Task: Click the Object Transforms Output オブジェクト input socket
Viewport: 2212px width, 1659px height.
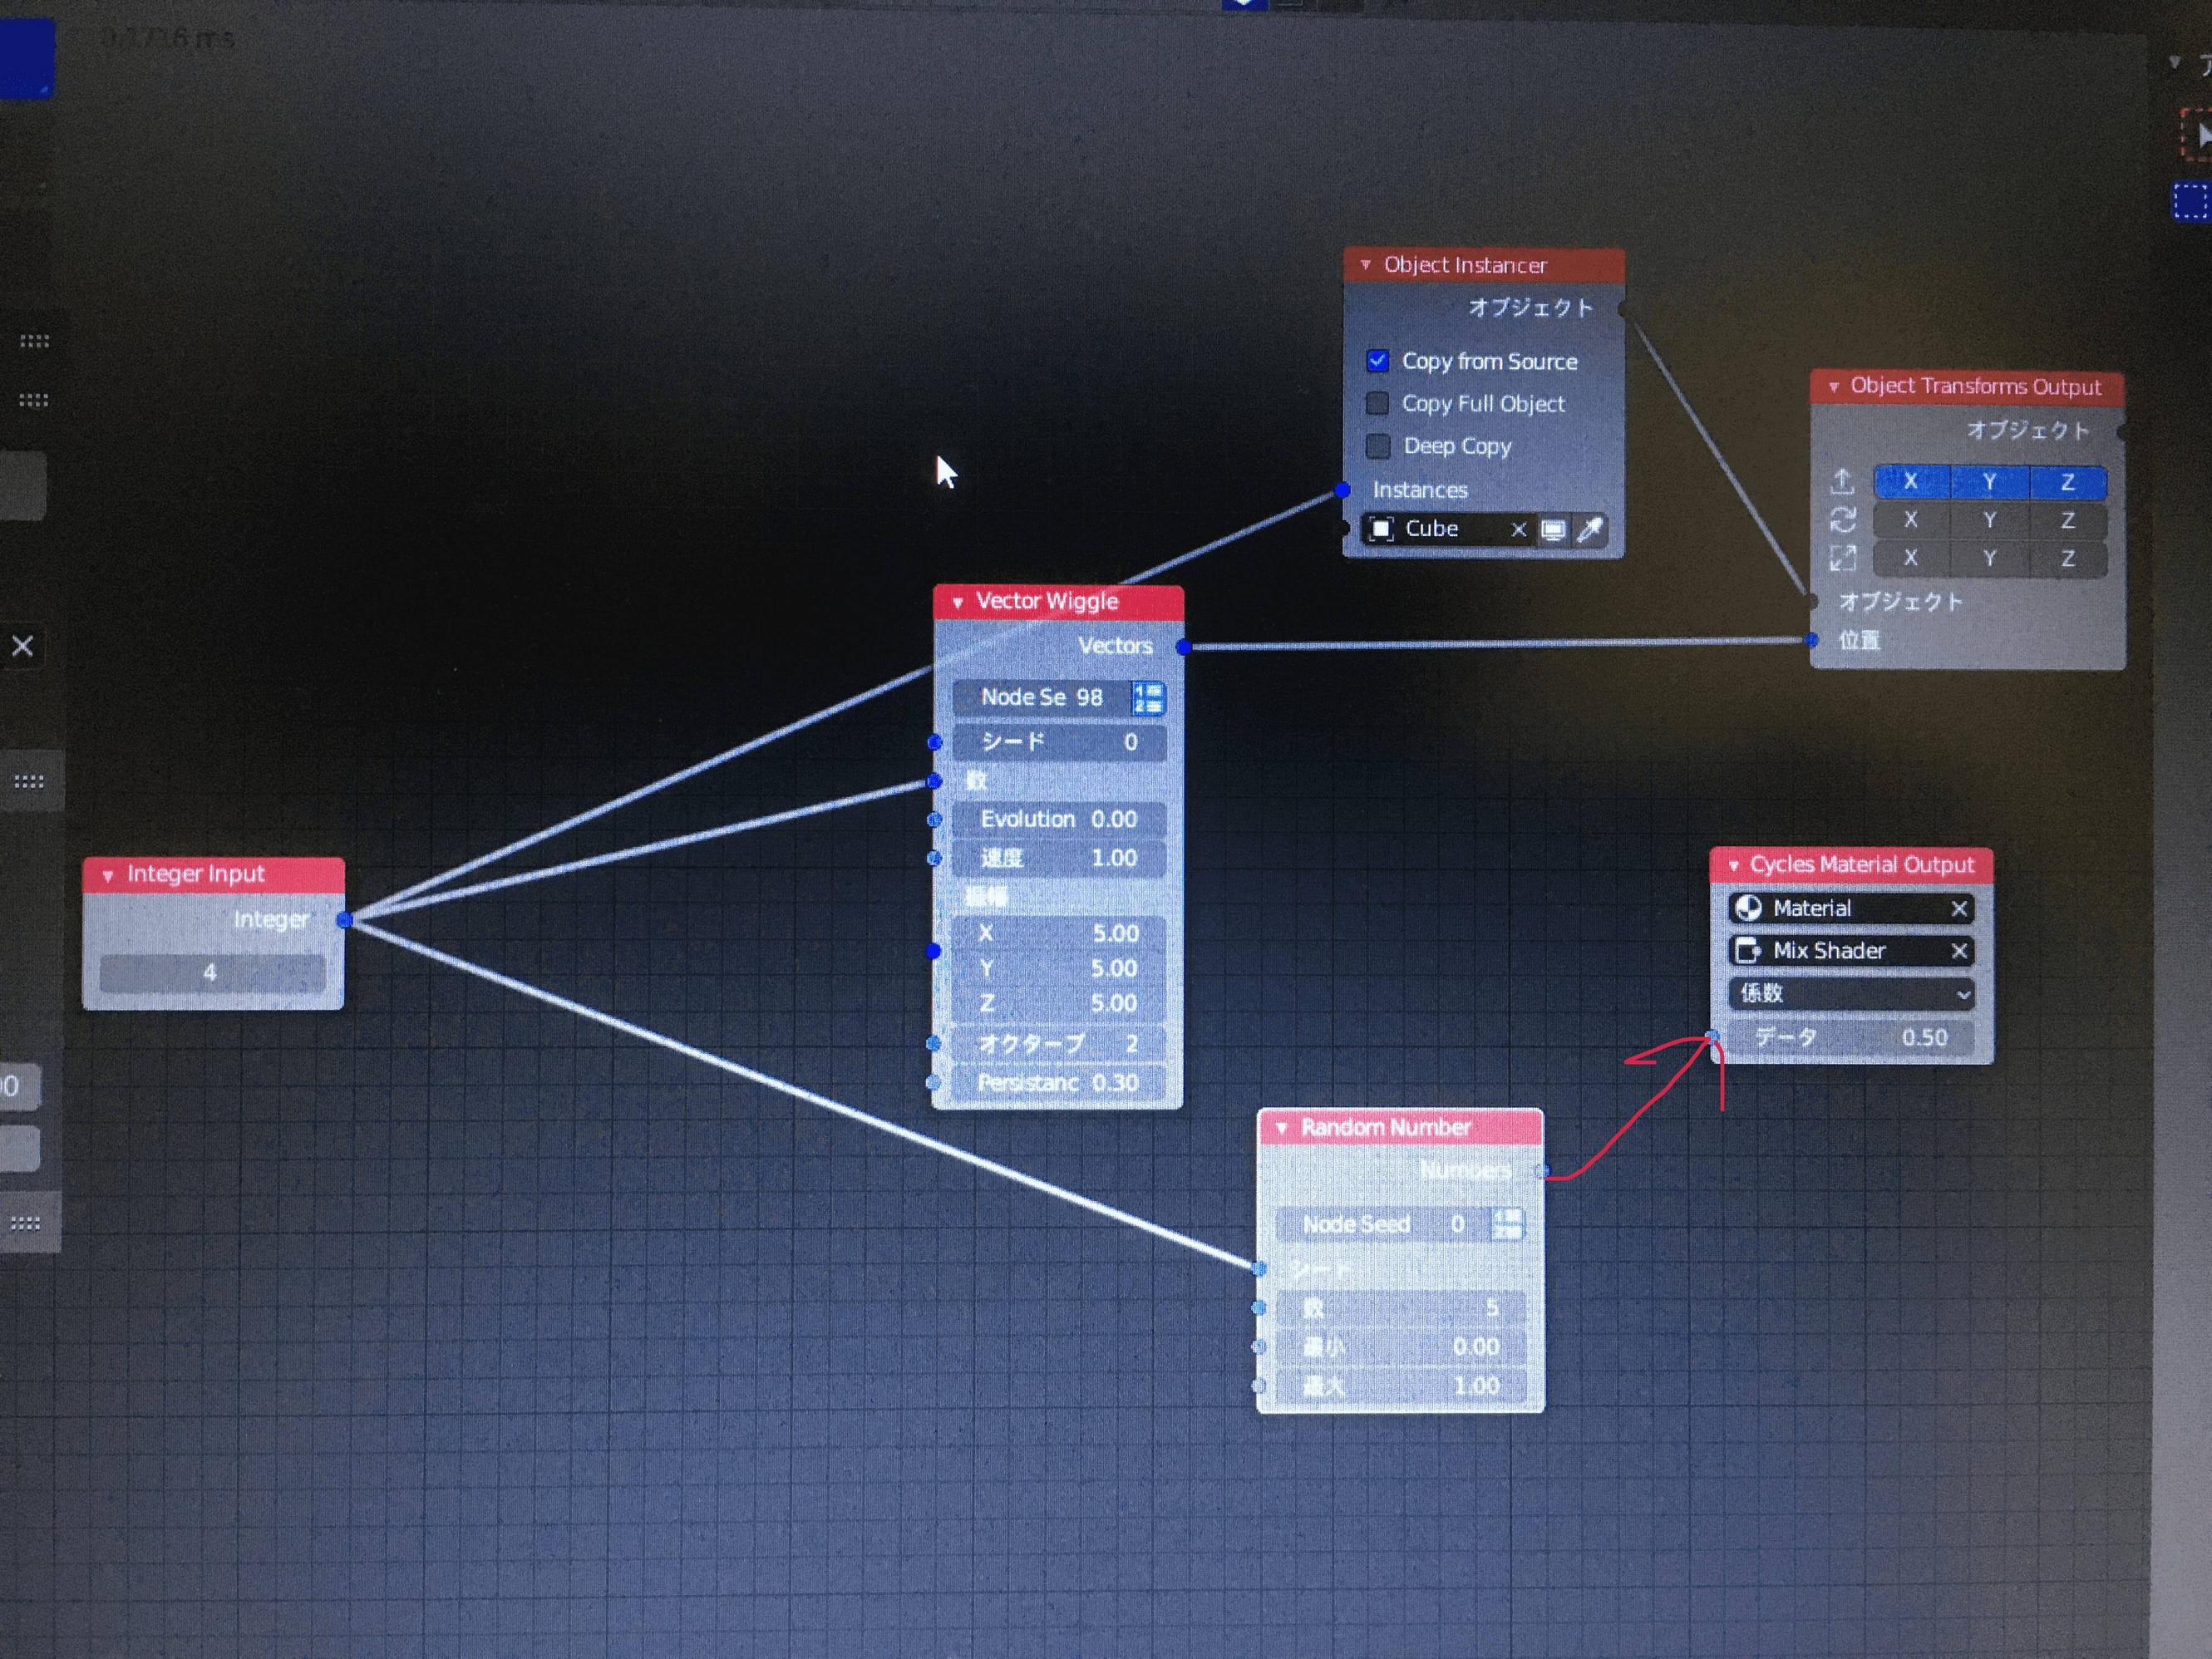Action: tap(1811, 602)
